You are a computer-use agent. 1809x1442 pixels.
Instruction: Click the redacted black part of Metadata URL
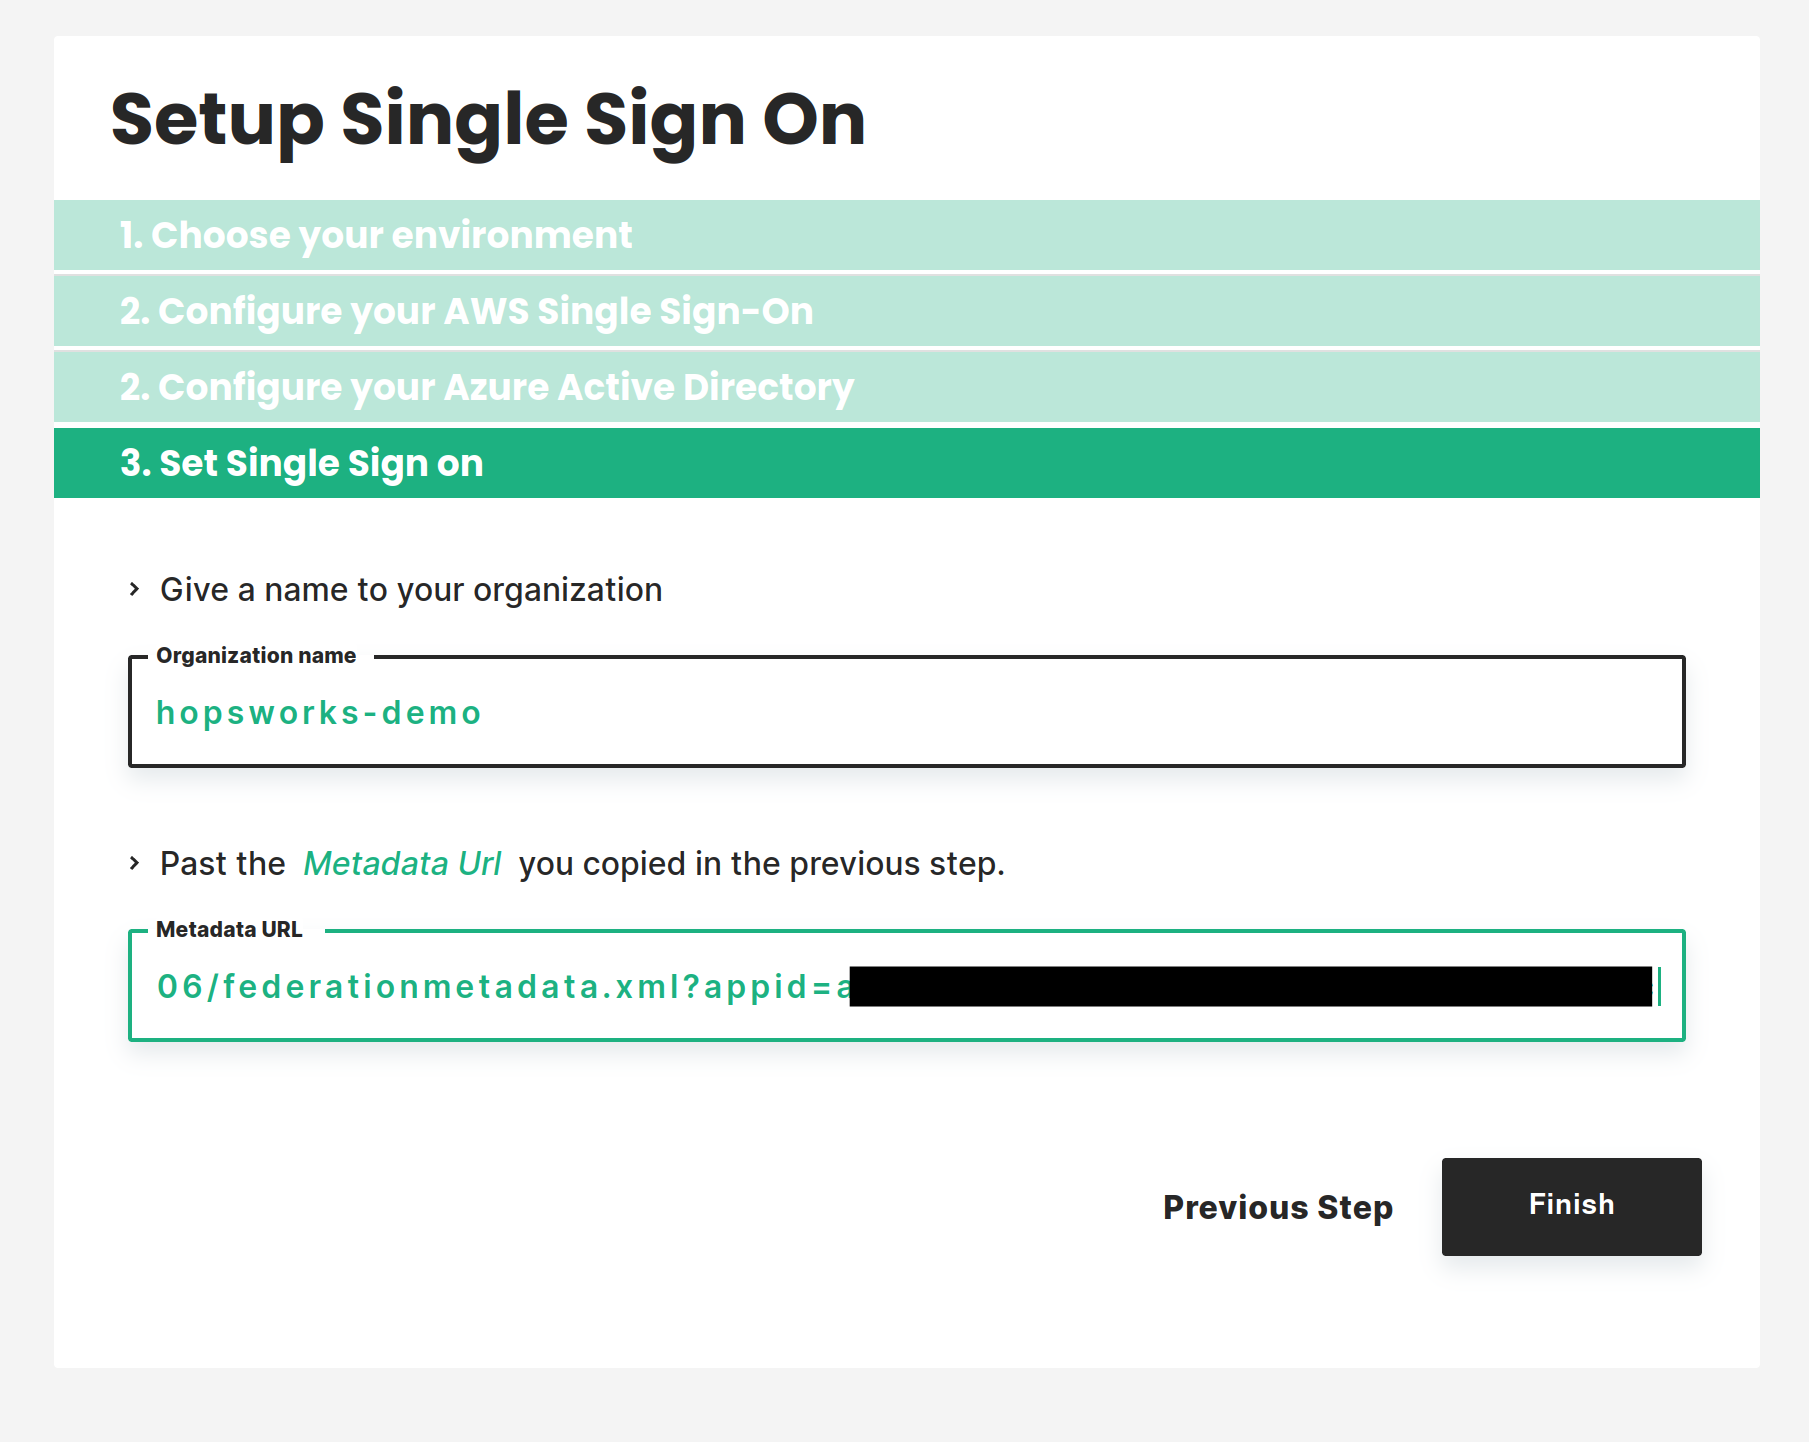click(1250, 986)
